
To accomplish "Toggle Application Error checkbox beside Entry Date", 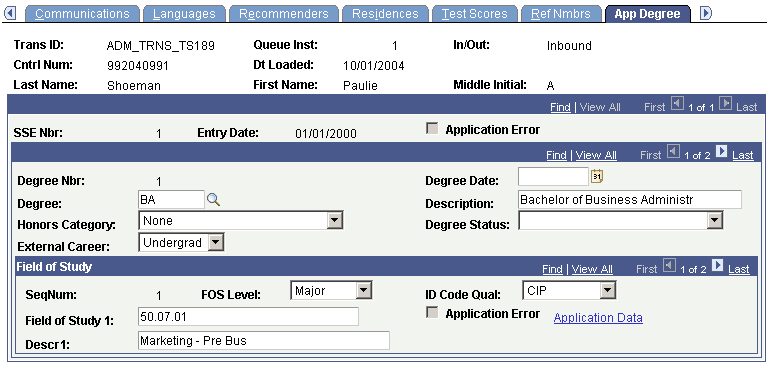I will 432,129.
